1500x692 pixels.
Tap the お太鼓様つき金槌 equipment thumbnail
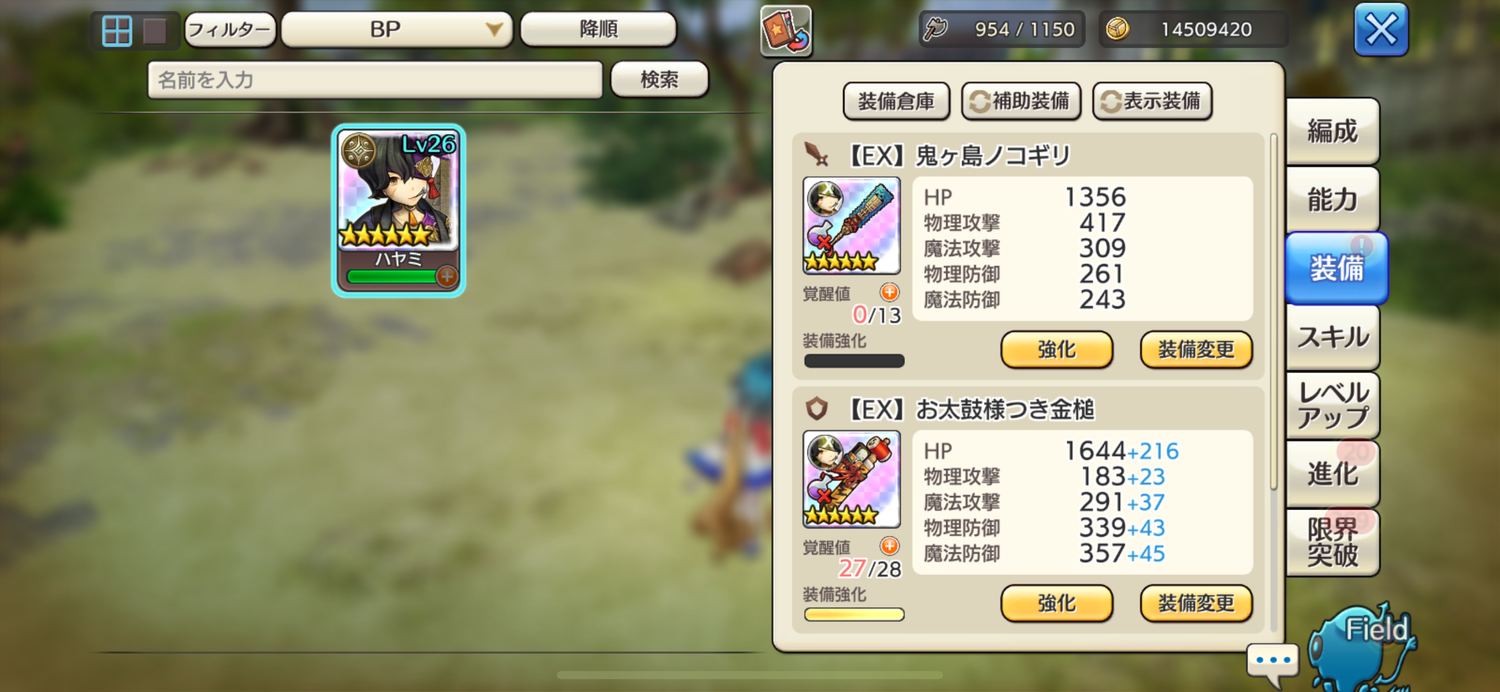click(x=852, y=480)
